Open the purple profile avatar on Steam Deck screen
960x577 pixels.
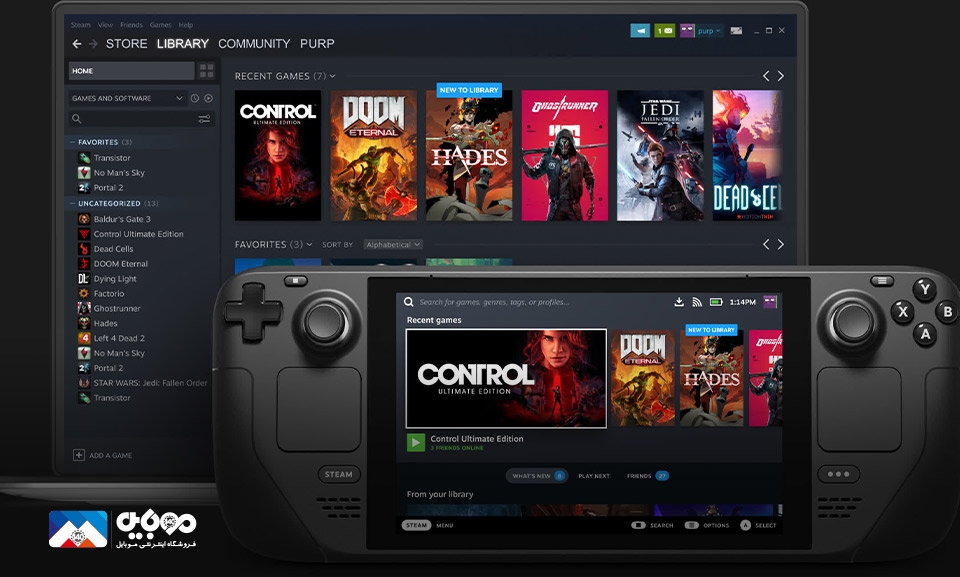click(770, 301)
